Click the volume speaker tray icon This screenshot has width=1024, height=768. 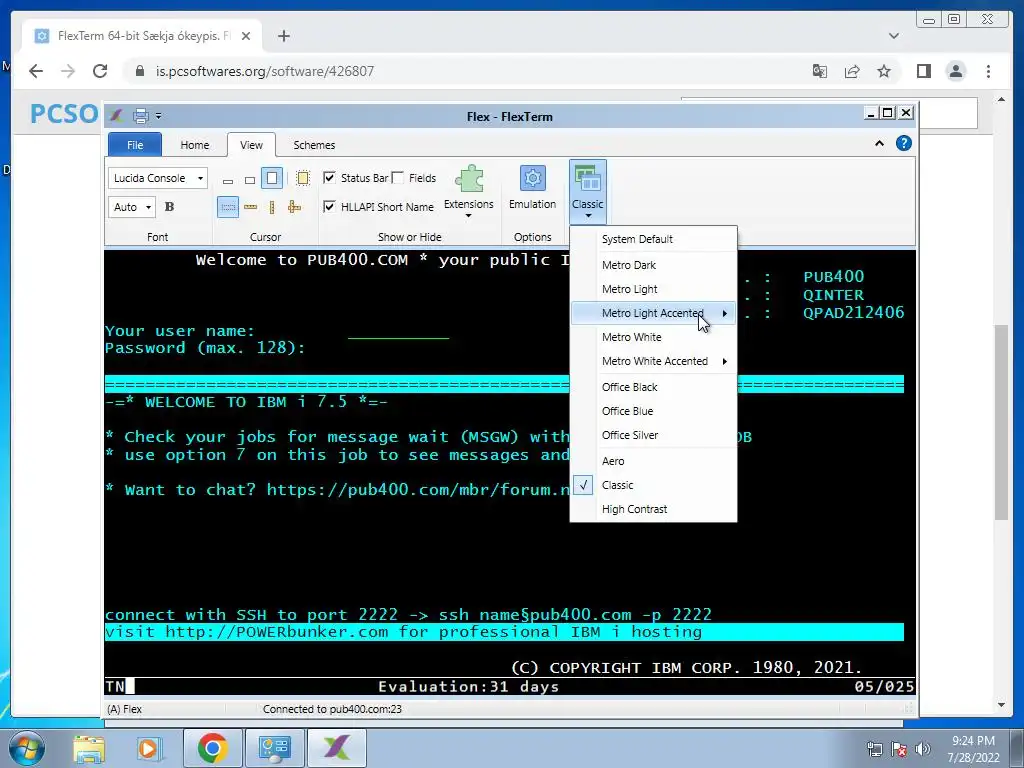(922, 749)
